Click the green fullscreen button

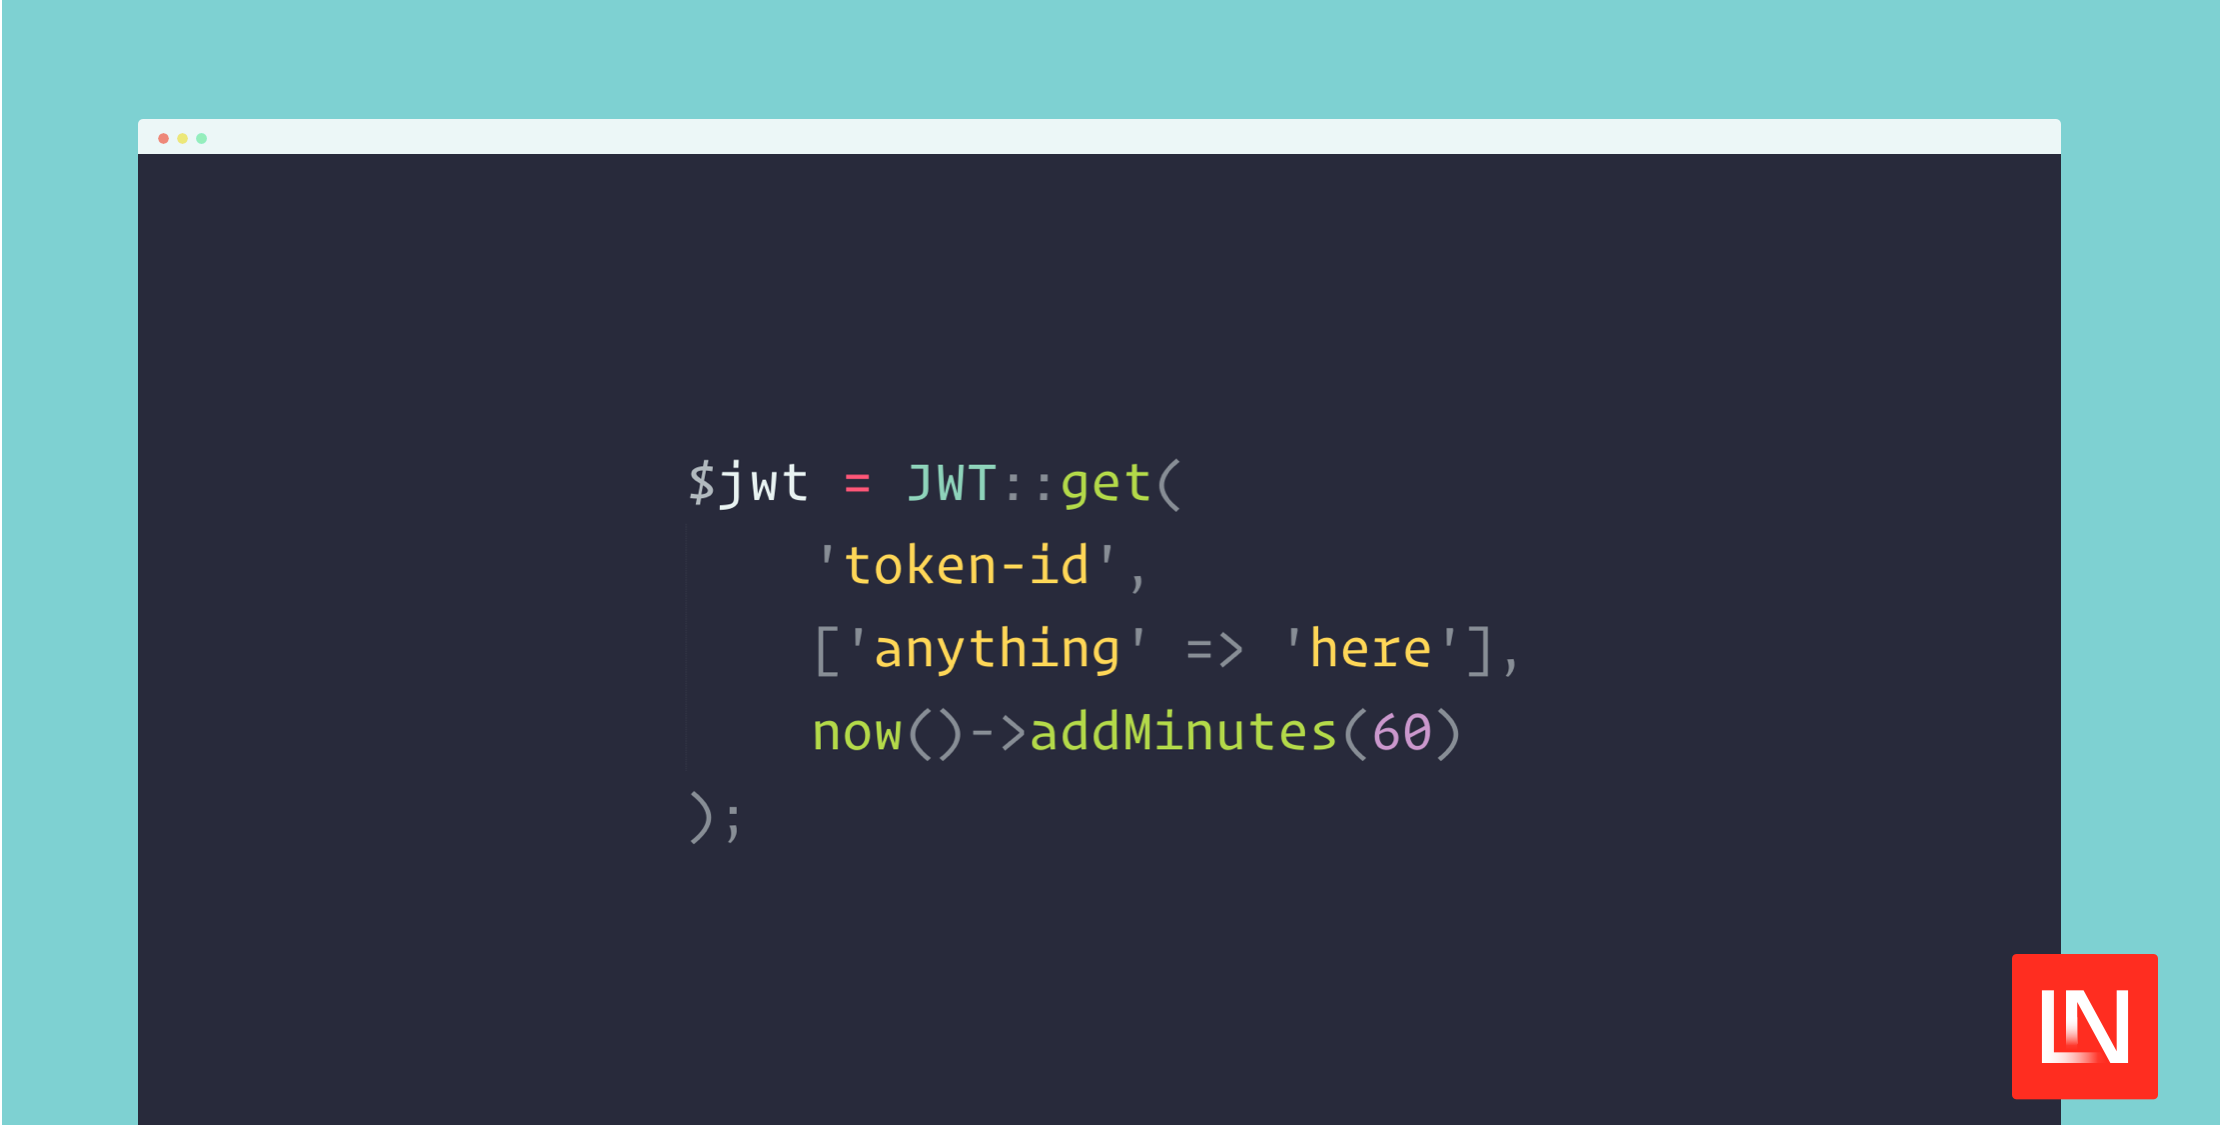point(201,138)
